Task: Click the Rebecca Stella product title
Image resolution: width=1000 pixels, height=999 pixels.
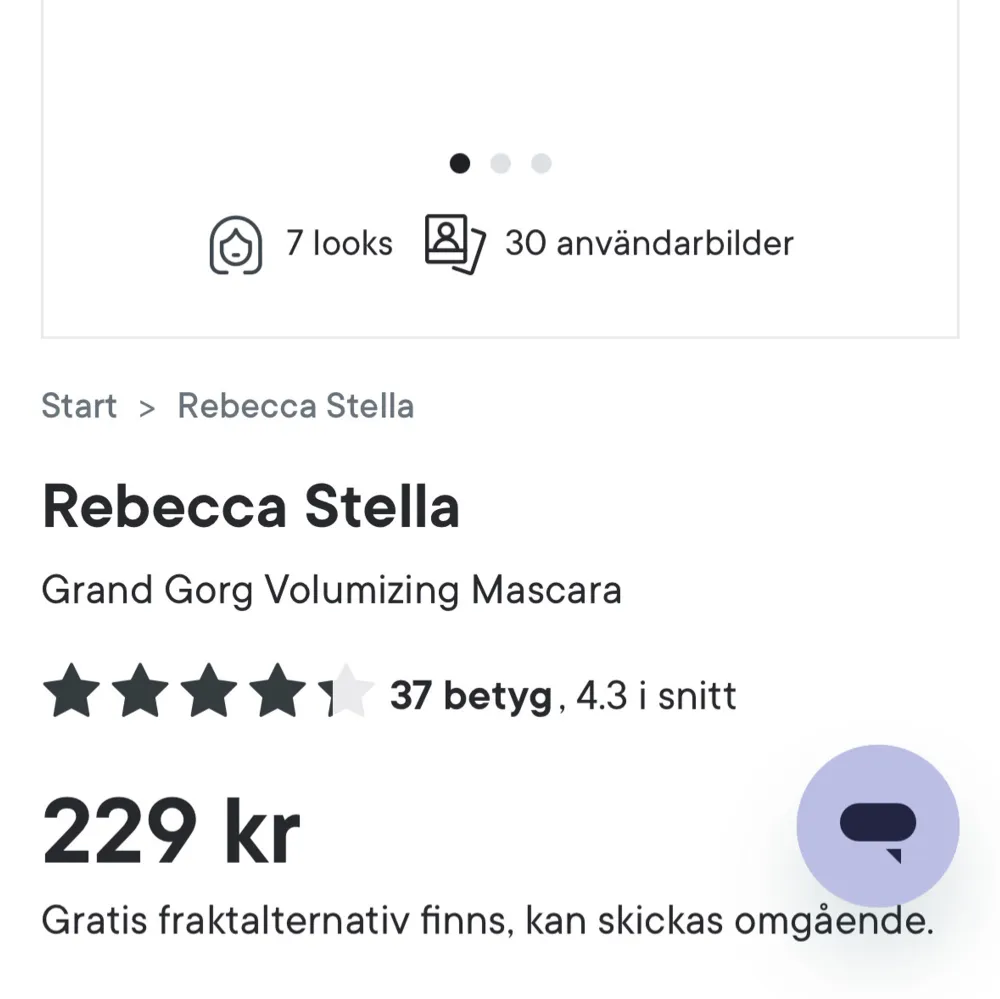Action: [x=251, y=506]
